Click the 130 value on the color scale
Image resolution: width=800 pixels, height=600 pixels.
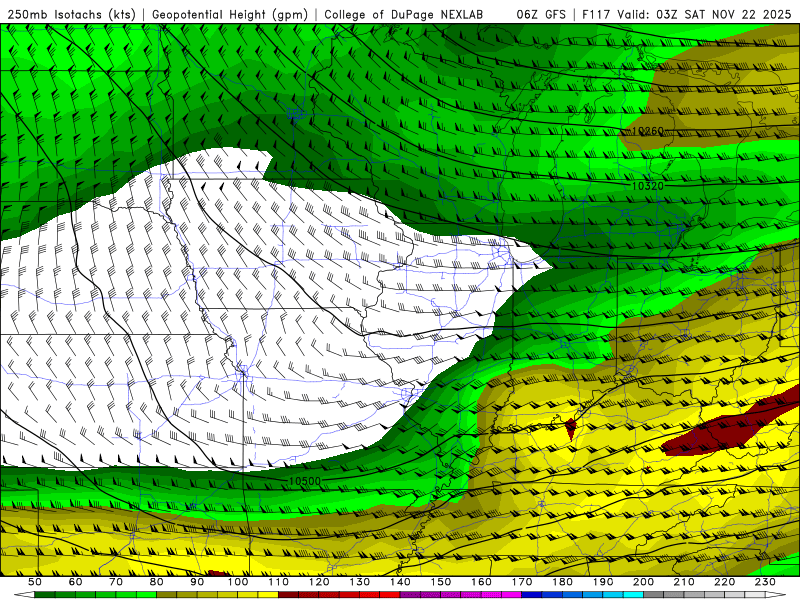[359, 582]
